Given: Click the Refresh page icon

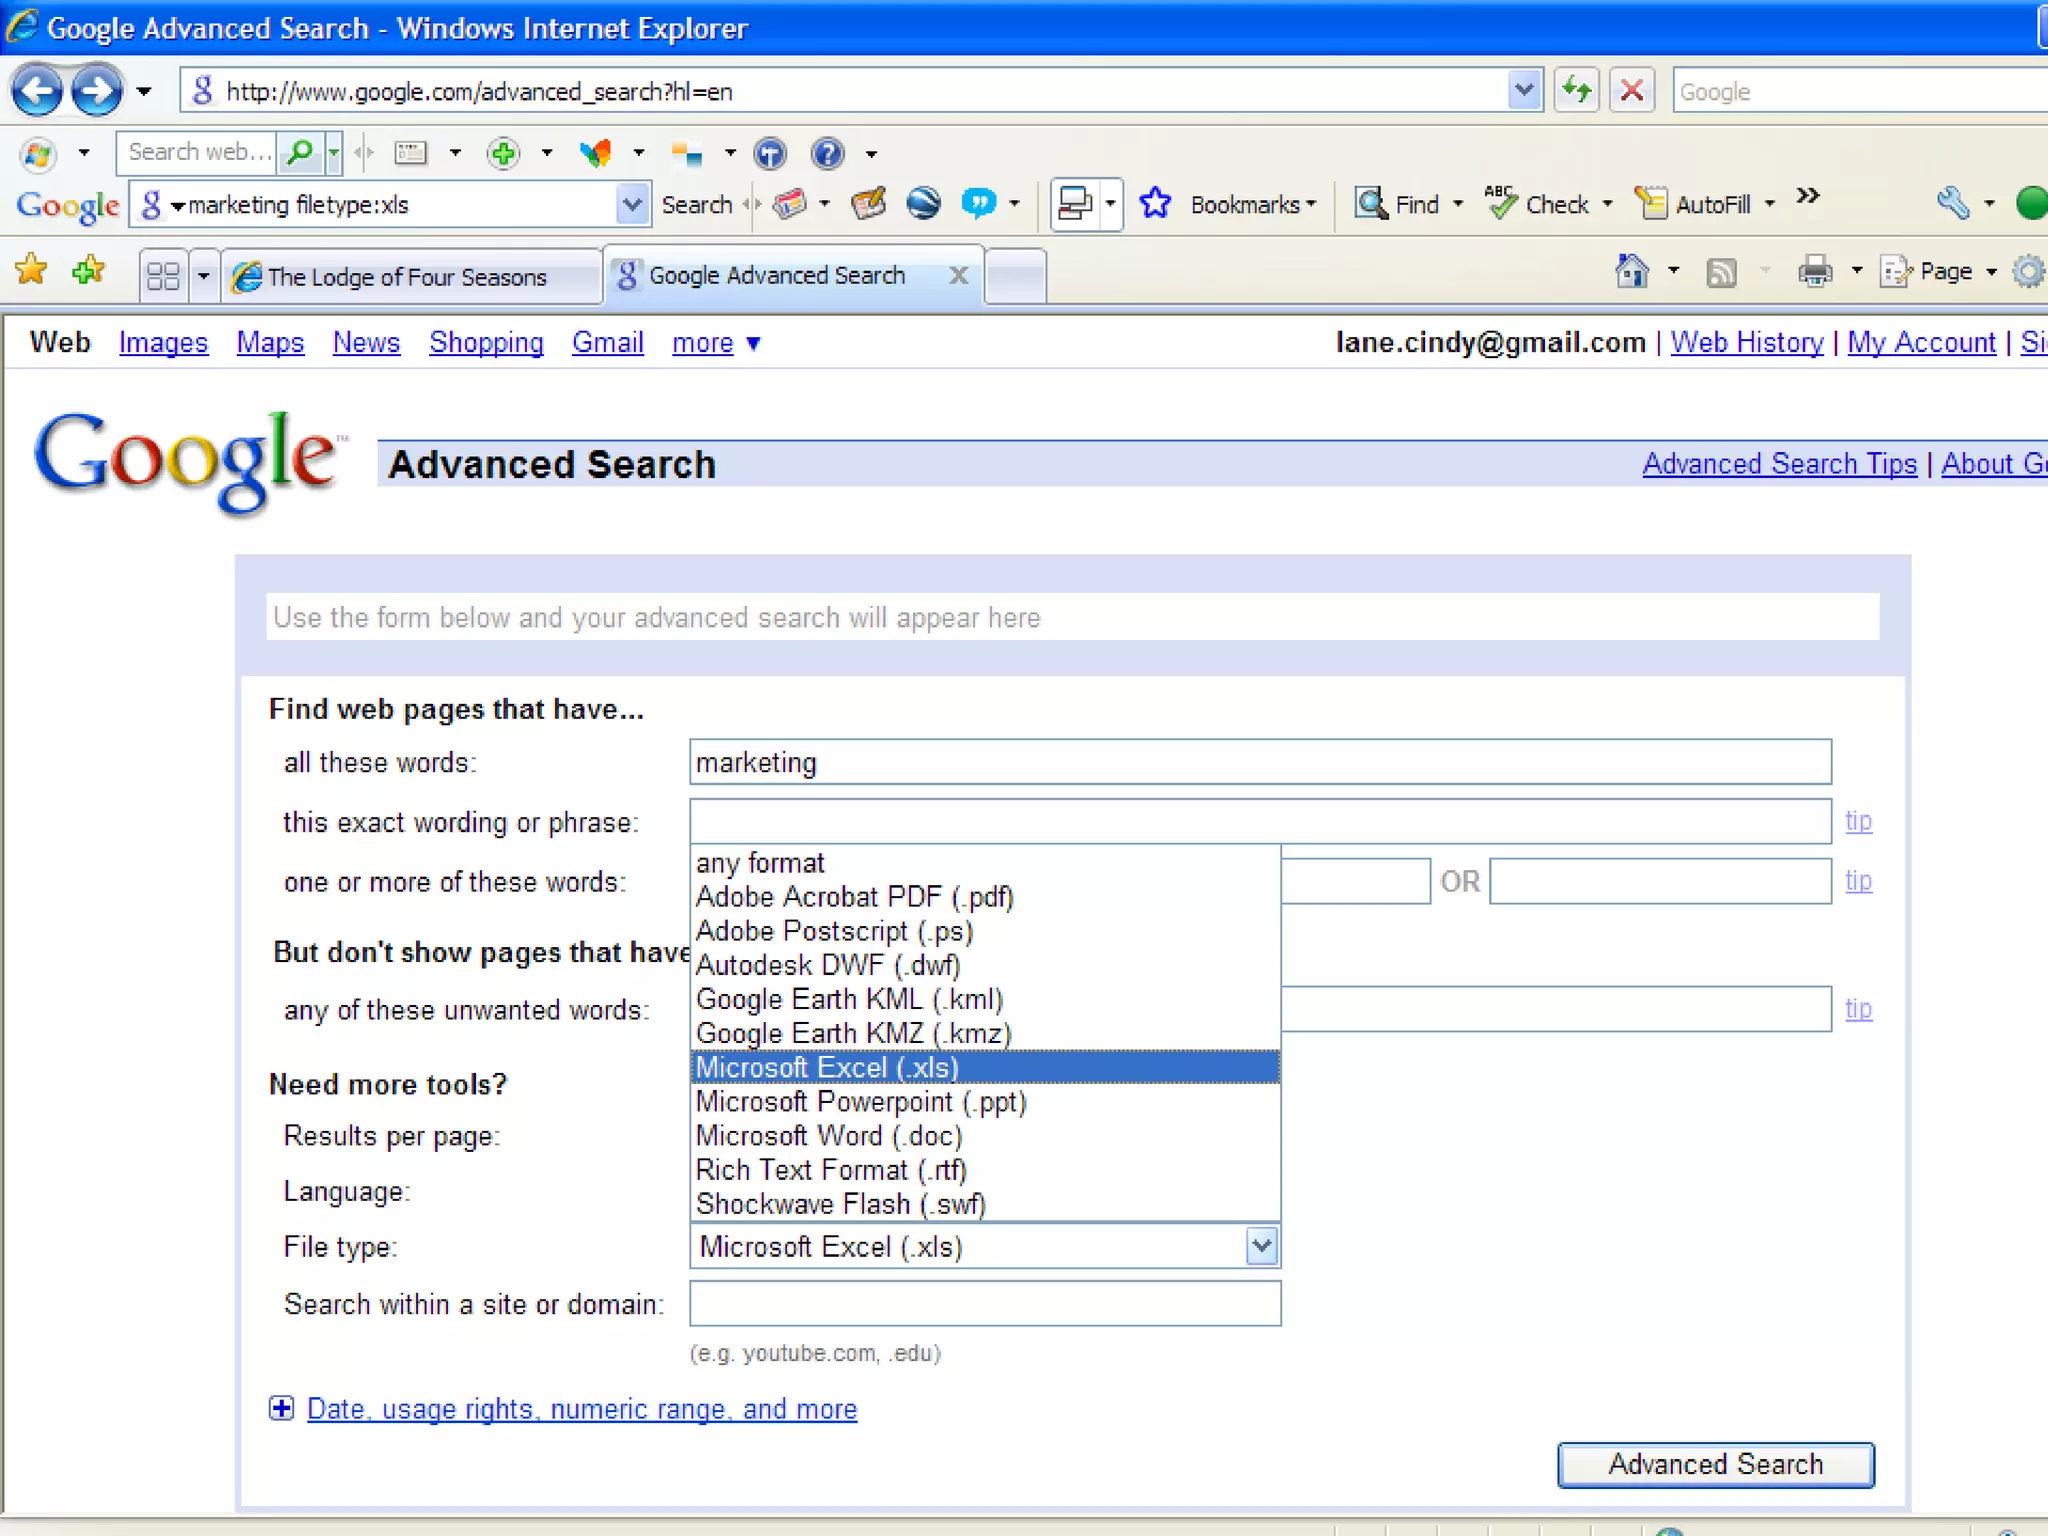Looking at the screenshot, I should click(x=1577, y=91).
